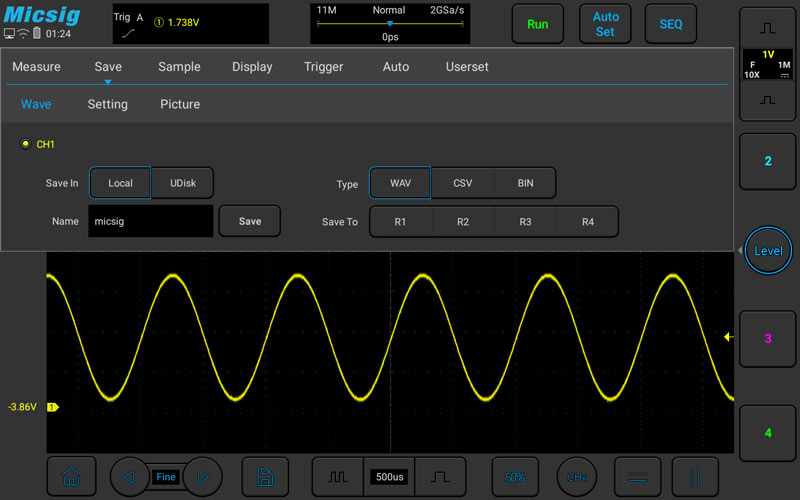Open the Trigger menu tab
Screen dimensions: 800x500
(x=323, y=67)
